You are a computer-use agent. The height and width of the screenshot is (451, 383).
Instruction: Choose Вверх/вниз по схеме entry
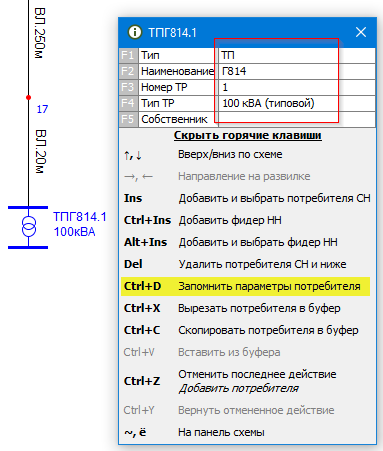tap(230, 154)
